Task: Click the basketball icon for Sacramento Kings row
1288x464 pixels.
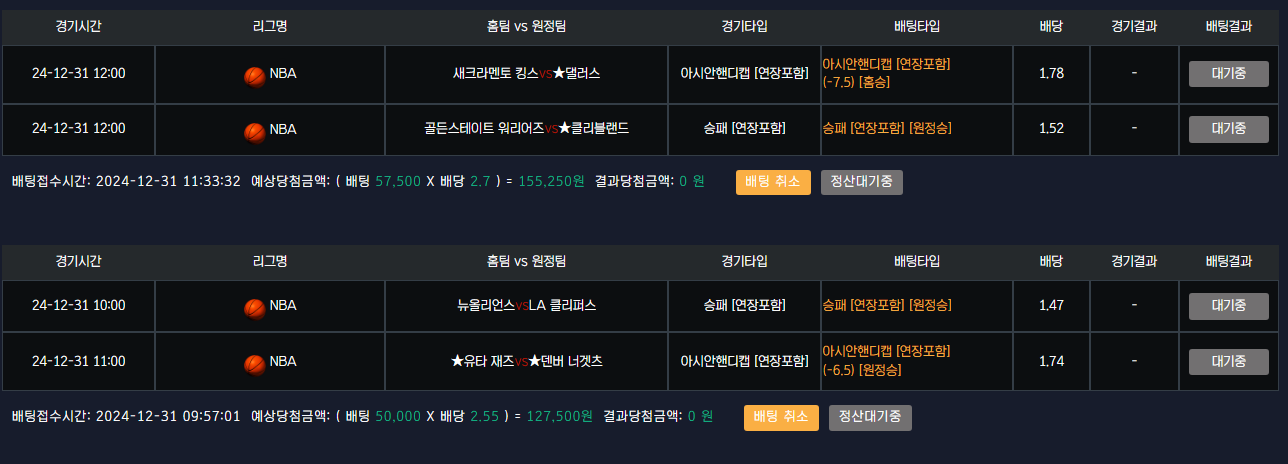Action: click(x=255, y=75)
